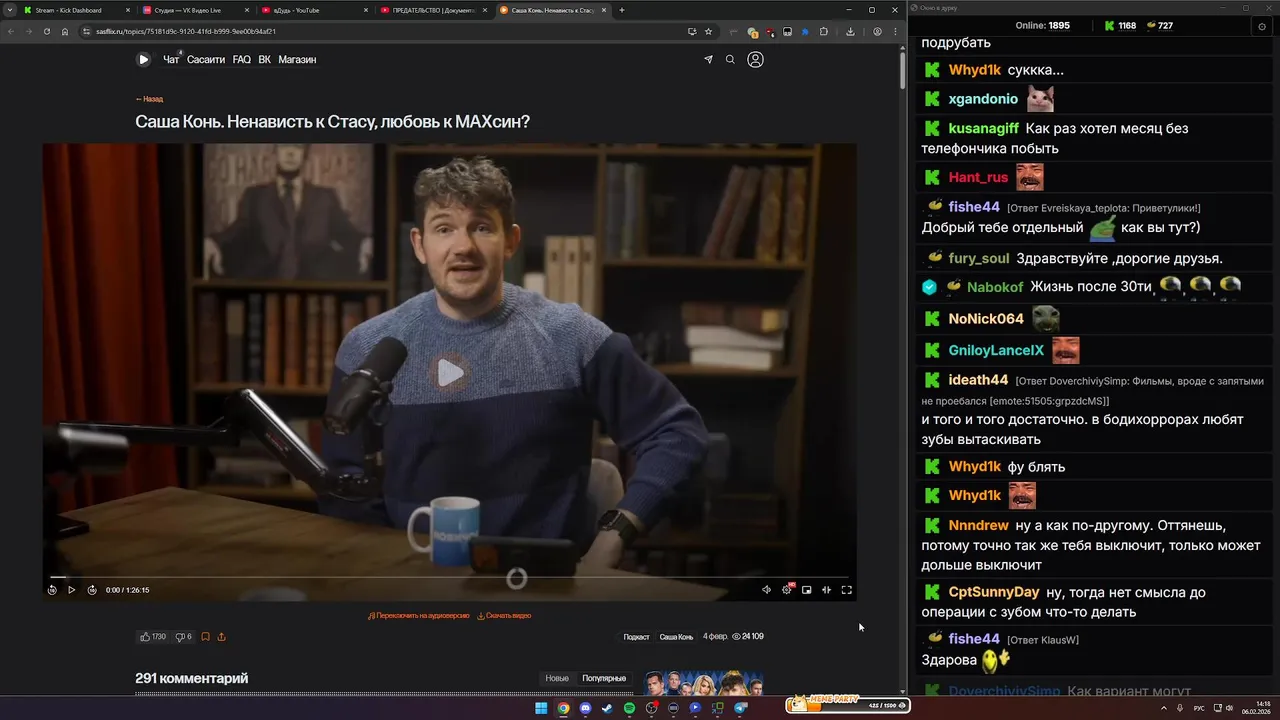Open Сасаити menu item
1280x720 pixels.
[206, 60]
